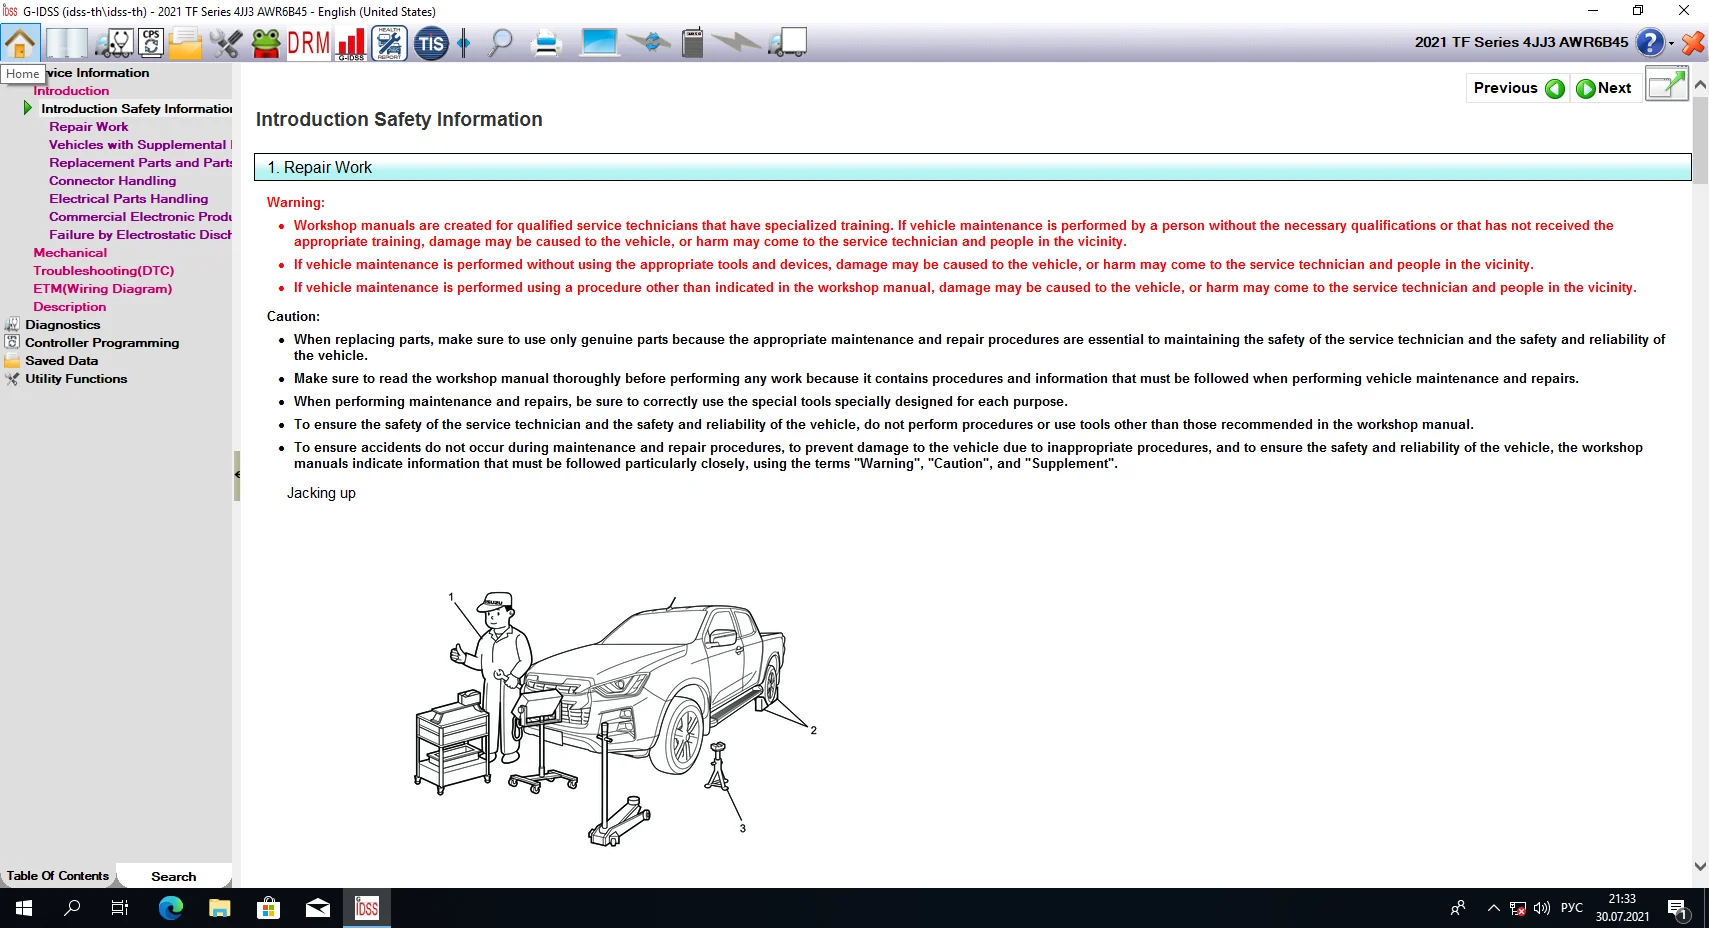Open Microsoft Edge from taskbar
This screenshot has height=928, width=1709.
click(x=171, y=908)
